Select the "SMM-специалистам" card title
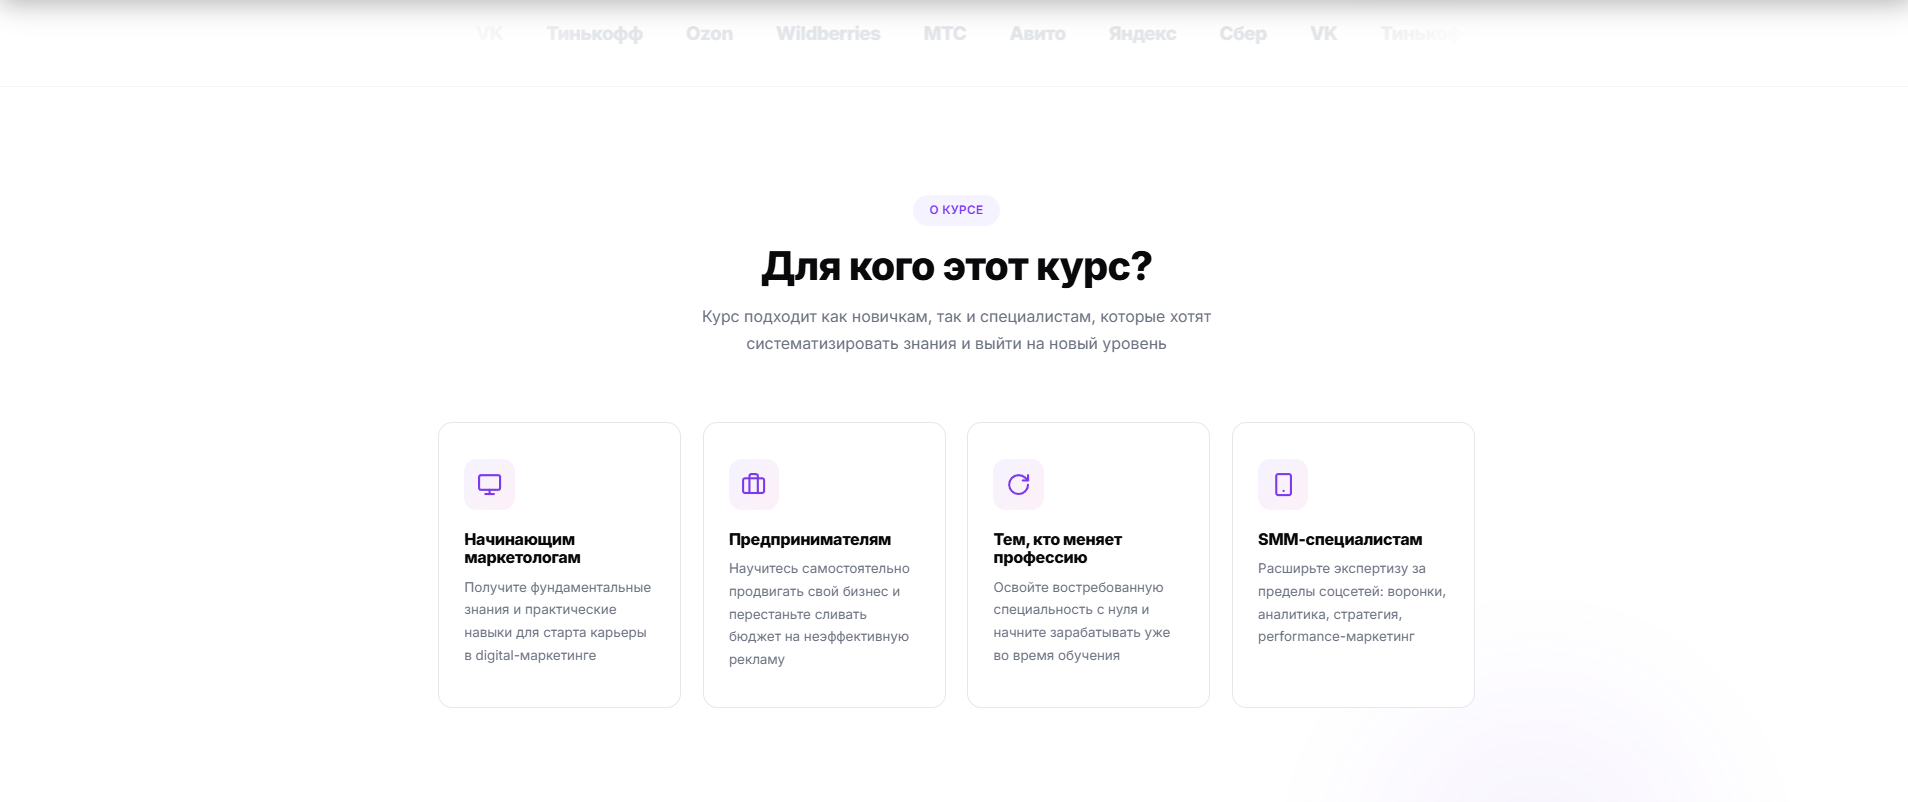This screenshot has width=1908, height=802. pyautogui.click(x=1339, y=540)
